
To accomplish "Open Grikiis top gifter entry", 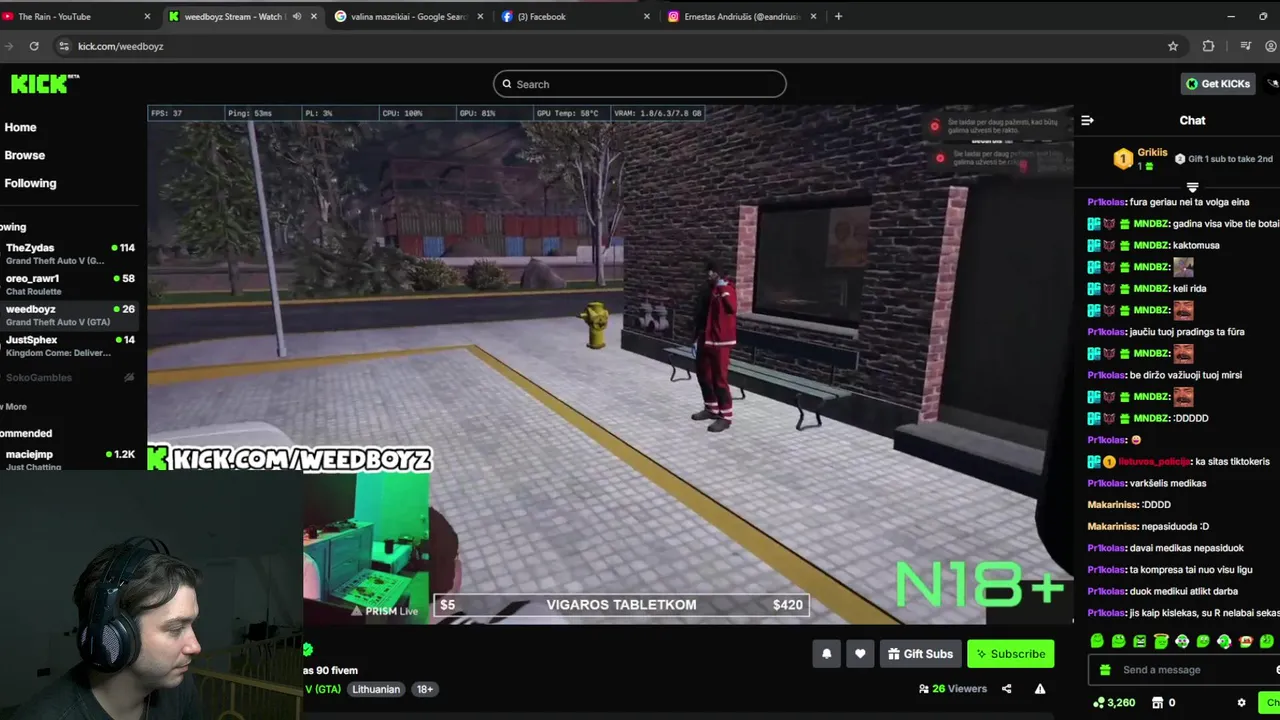I will pos(1141,158).
